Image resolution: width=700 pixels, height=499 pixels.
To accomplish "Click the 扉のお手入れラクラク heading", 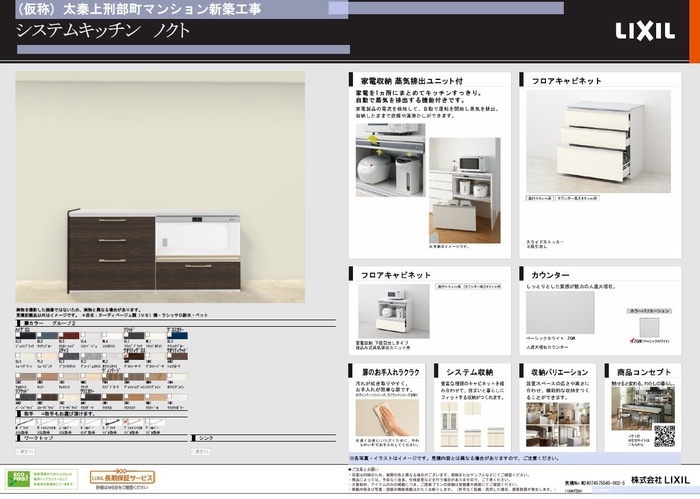I will tap(391, 372).
